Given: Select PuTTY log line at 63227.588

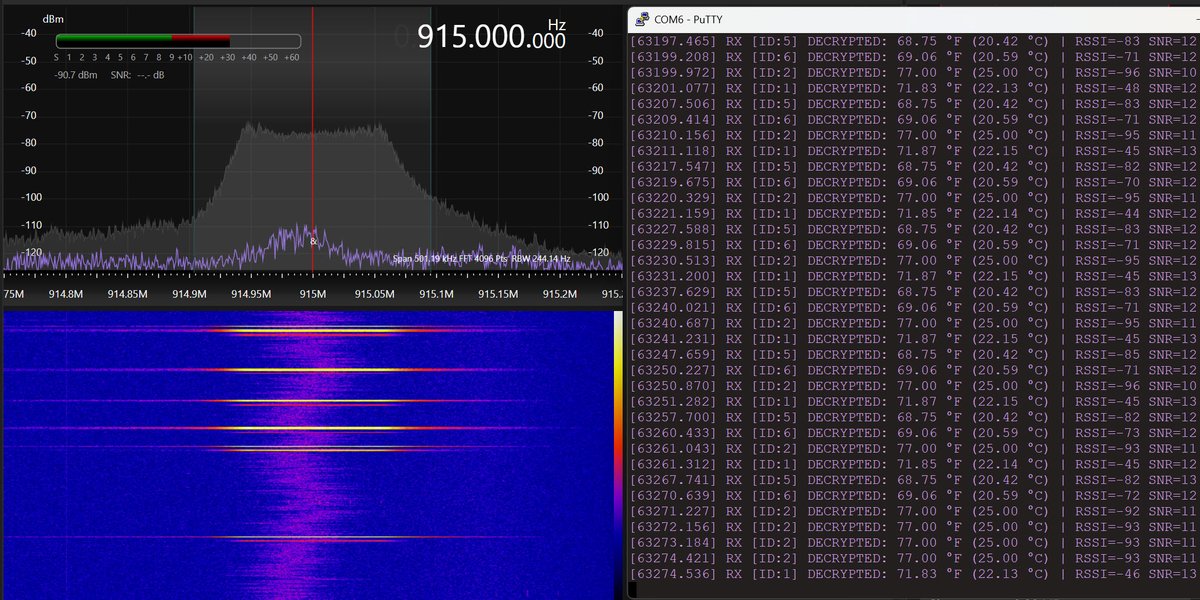Looking at the screenshot, I should tap(913, 229).
